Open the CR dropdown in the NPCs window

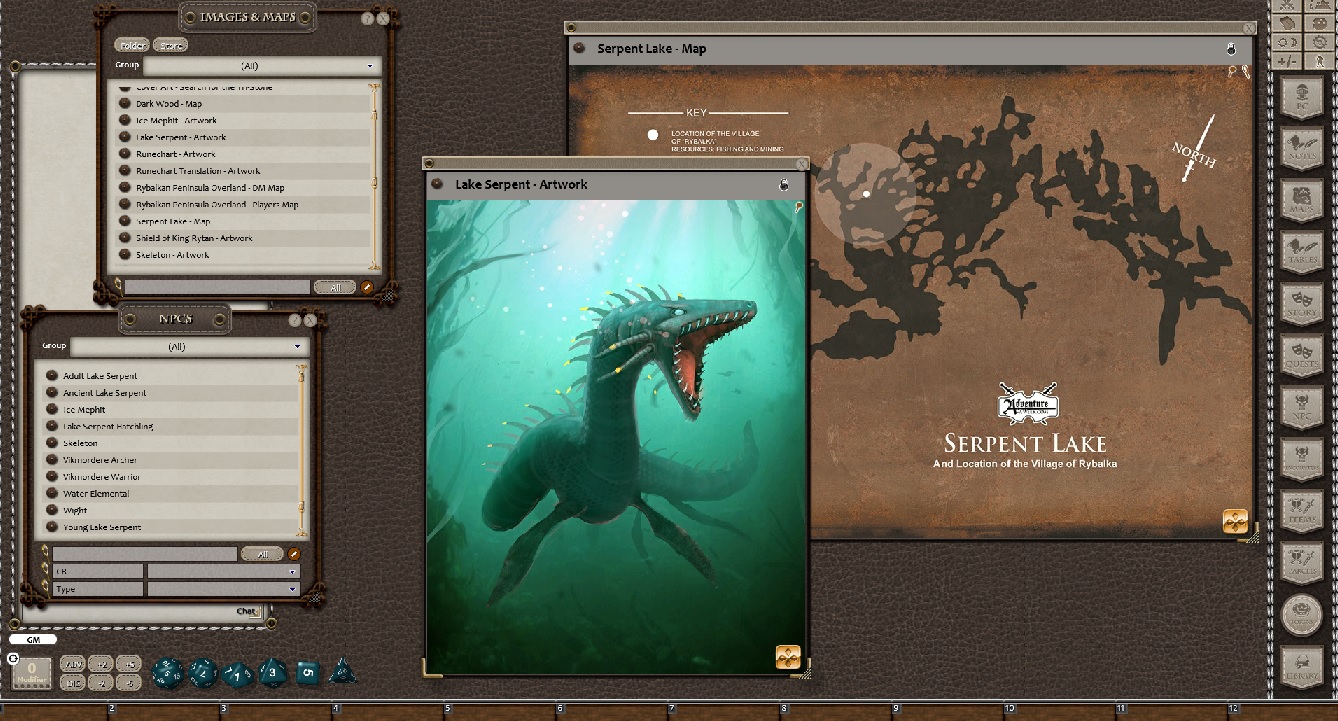coord(222,571)
